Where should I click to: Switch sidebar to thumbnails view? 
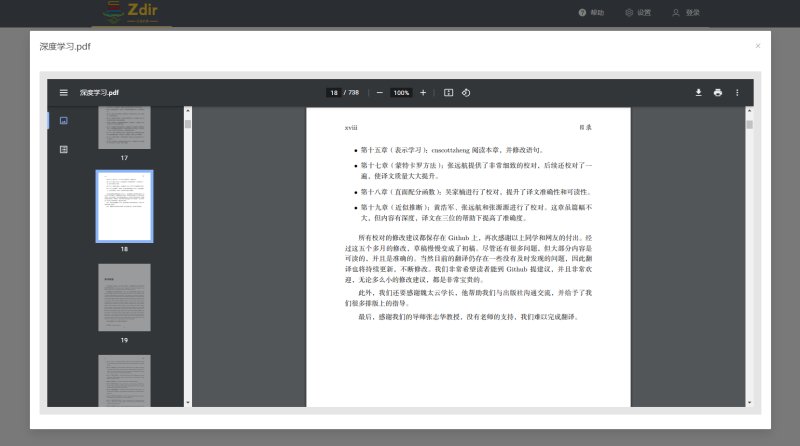point(64,120)
